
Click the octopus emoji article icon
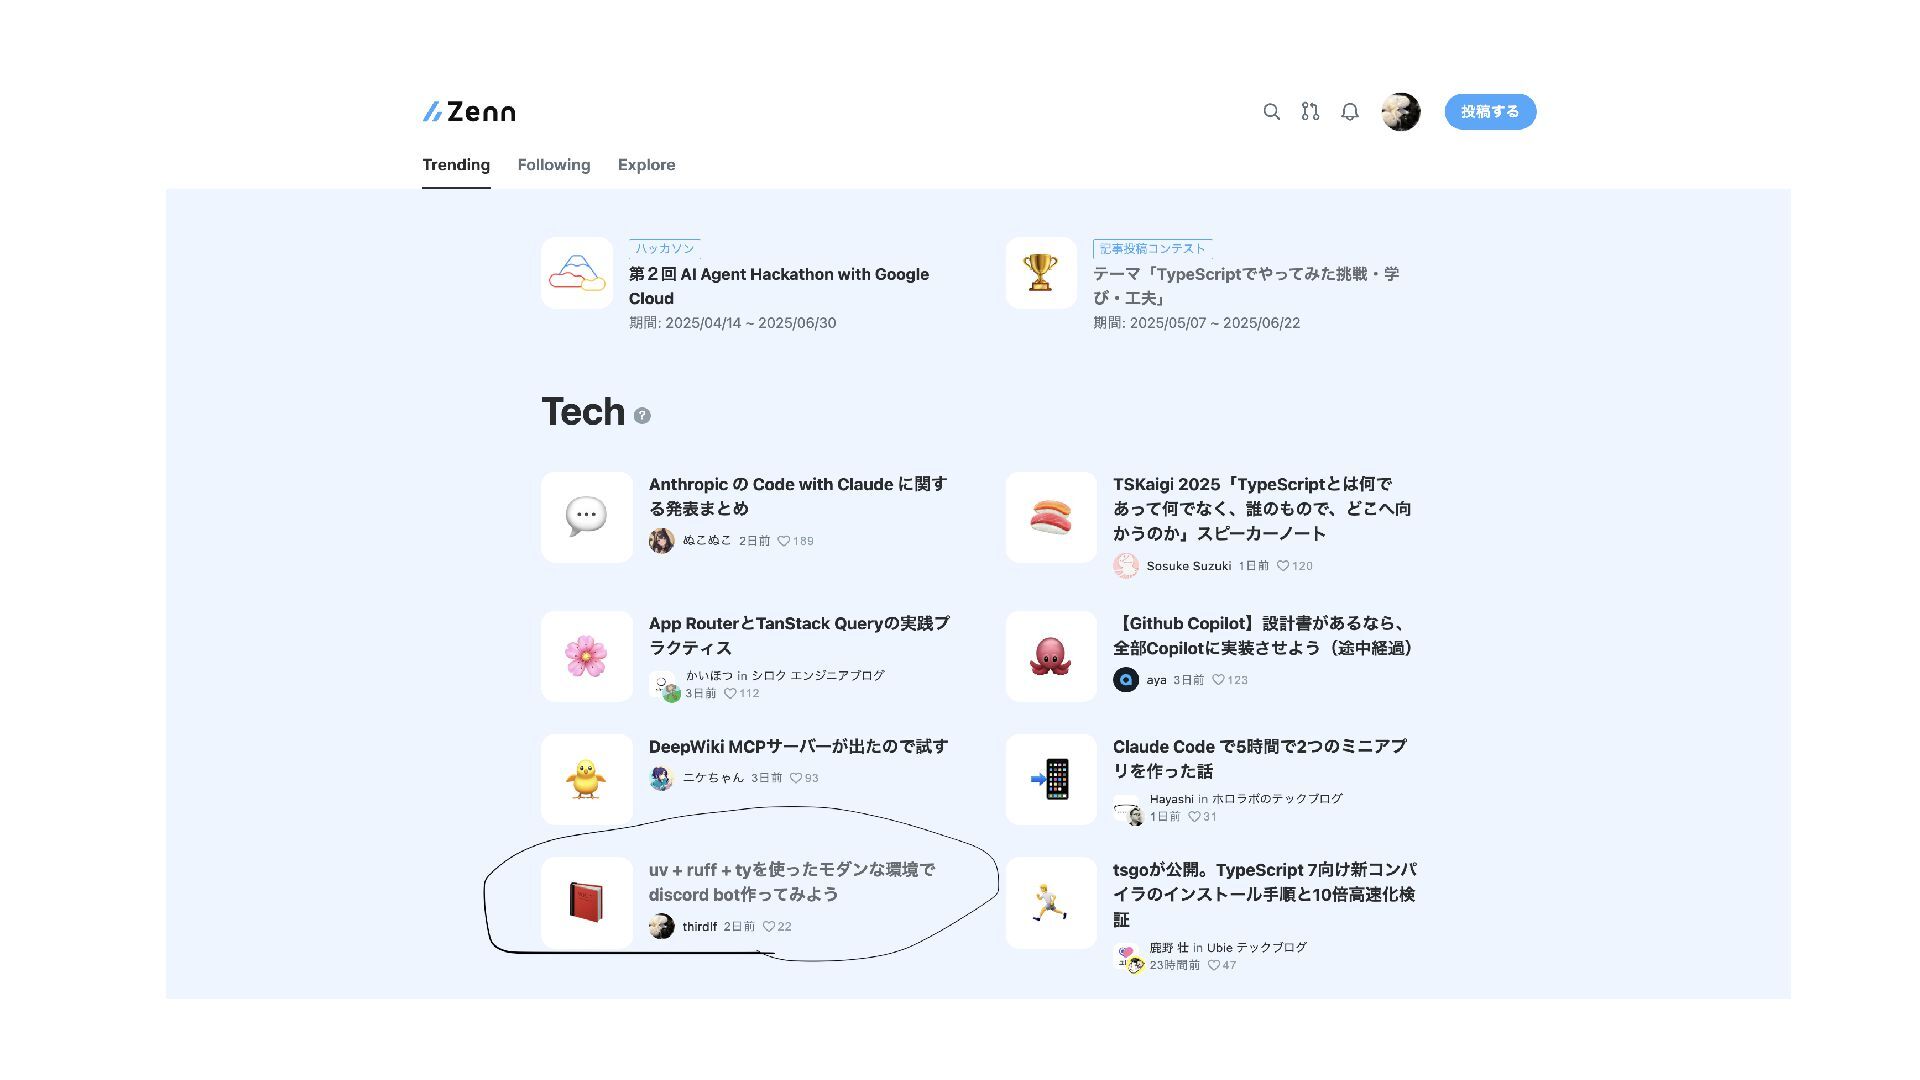click(1051, 656)
